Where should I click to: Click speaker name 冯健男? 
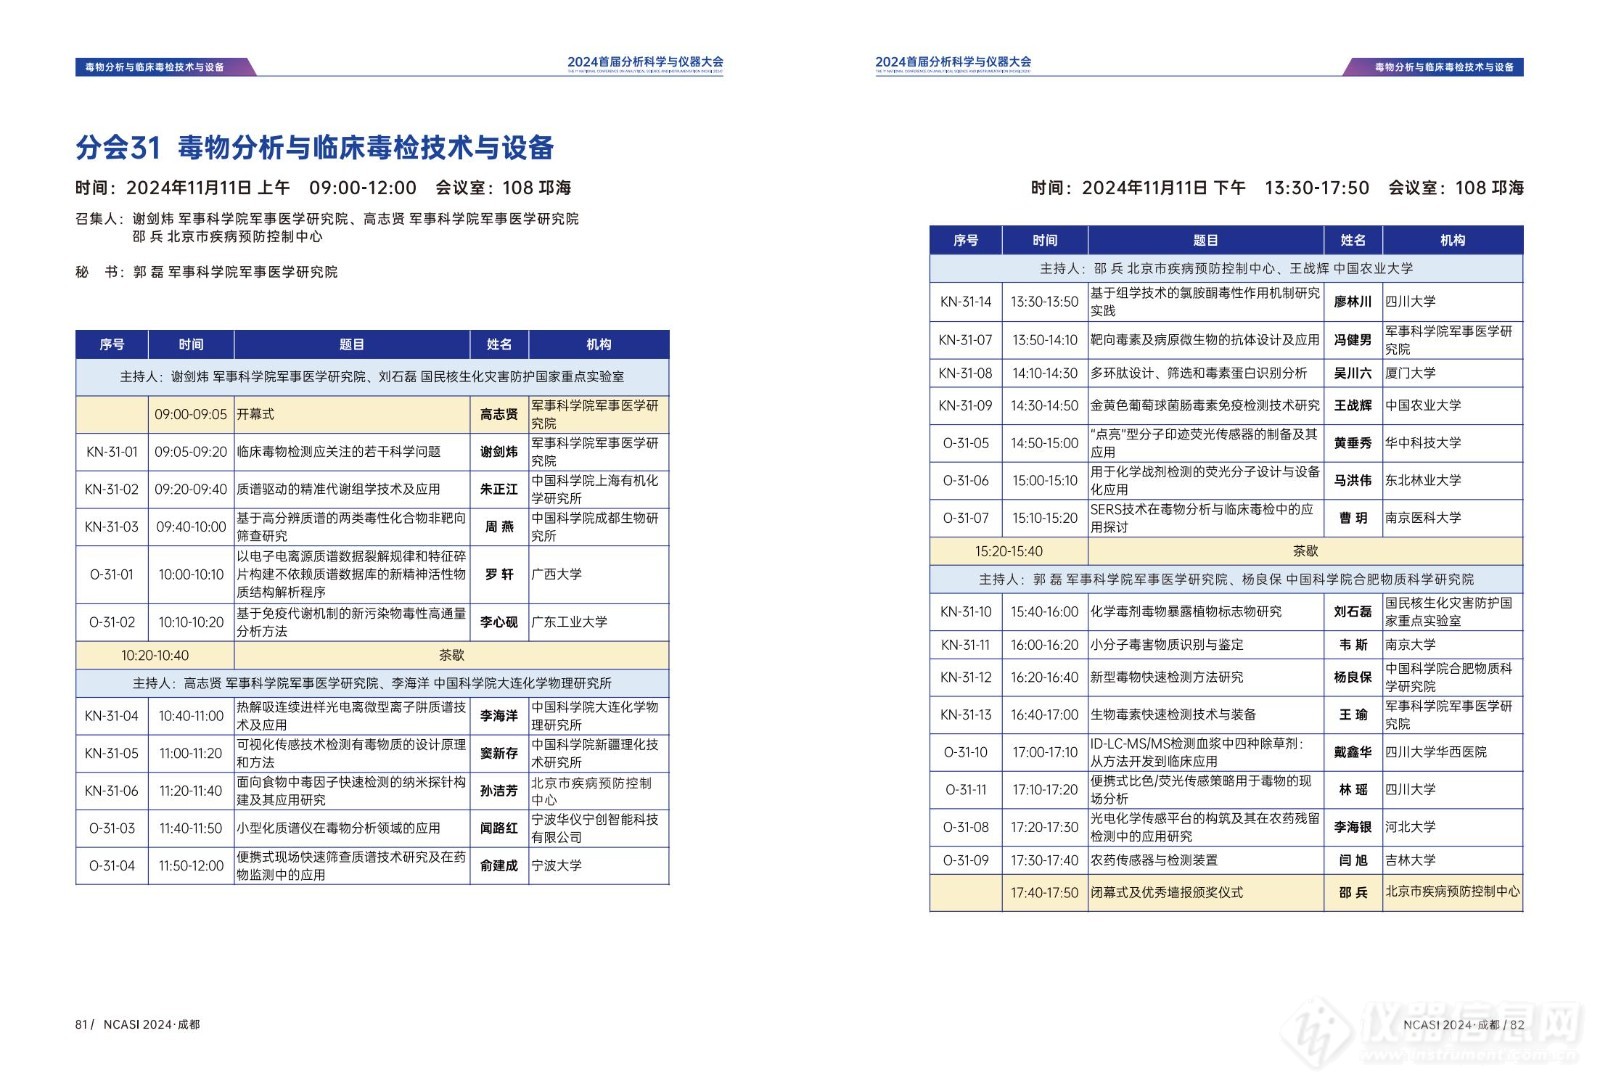[1353, 340]
